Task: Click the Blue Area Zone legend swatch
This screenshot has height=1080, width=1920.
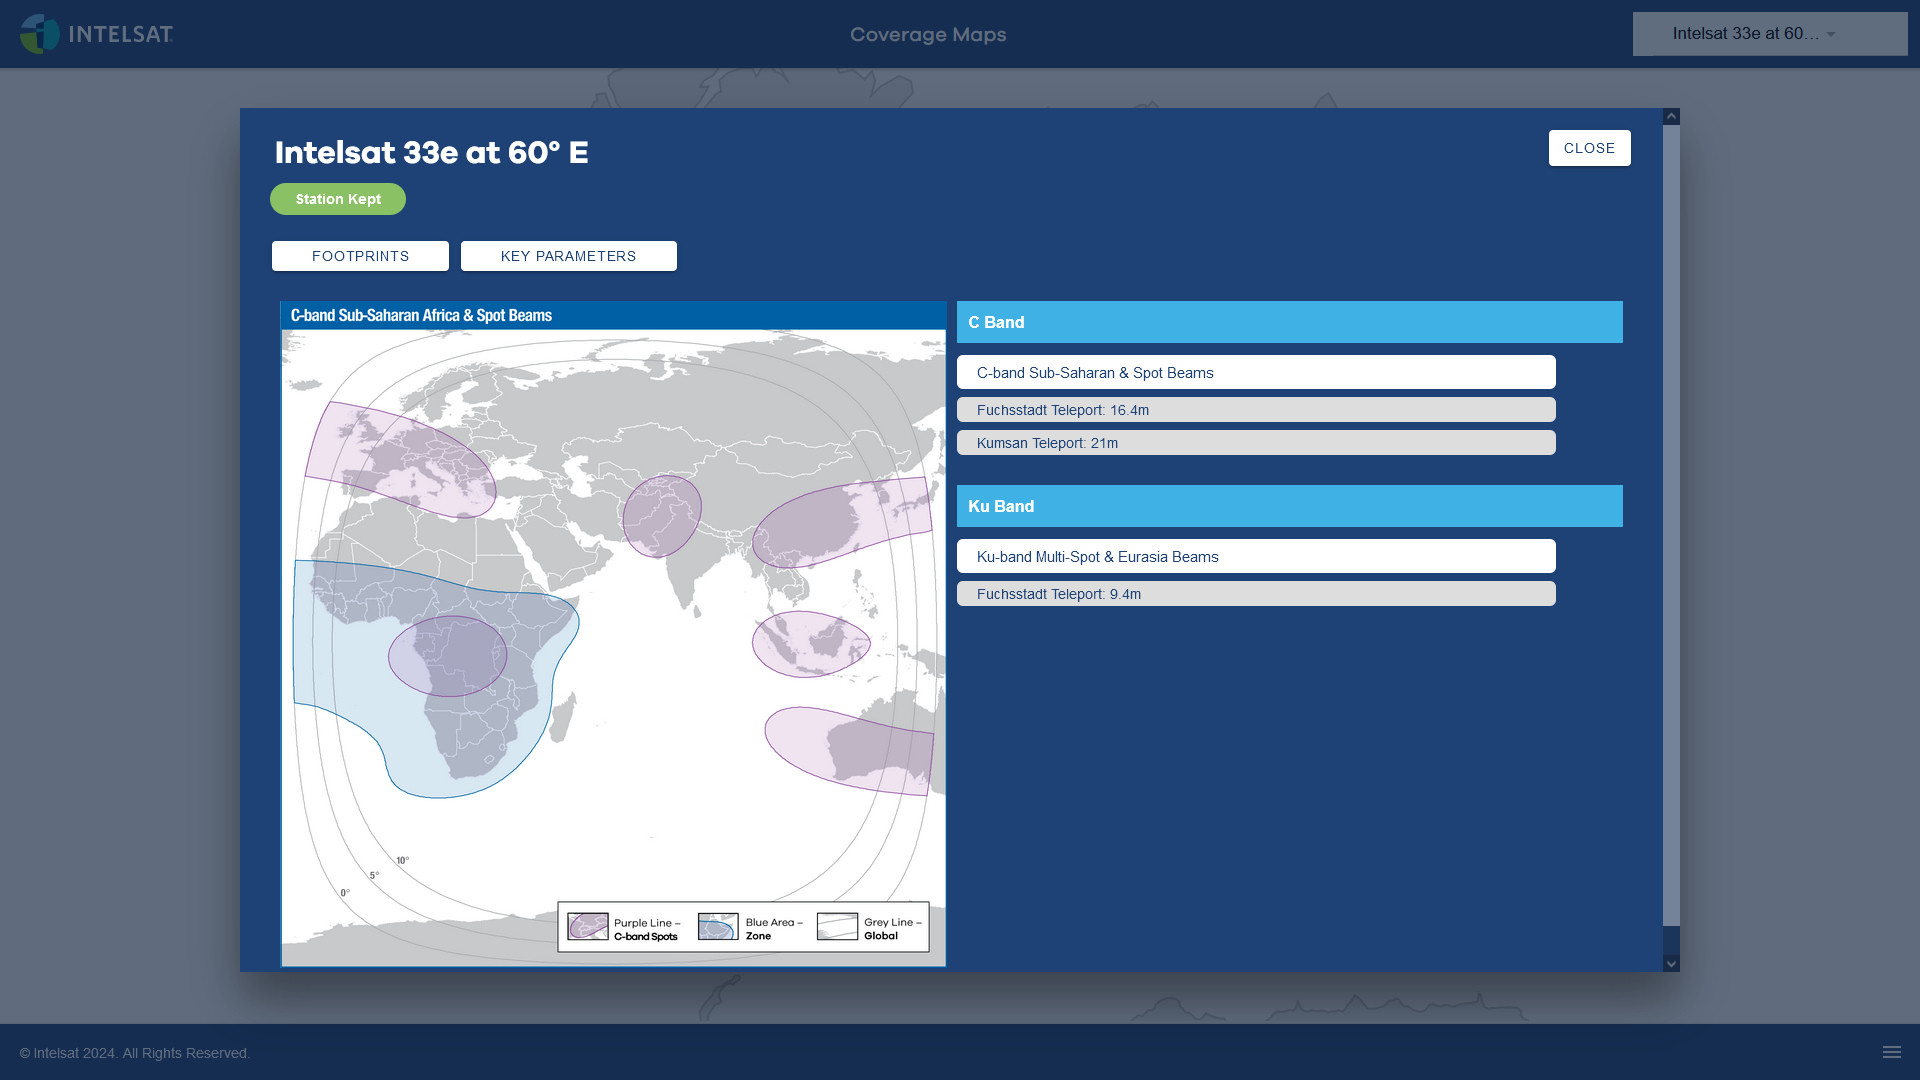Action: point(718,926)
